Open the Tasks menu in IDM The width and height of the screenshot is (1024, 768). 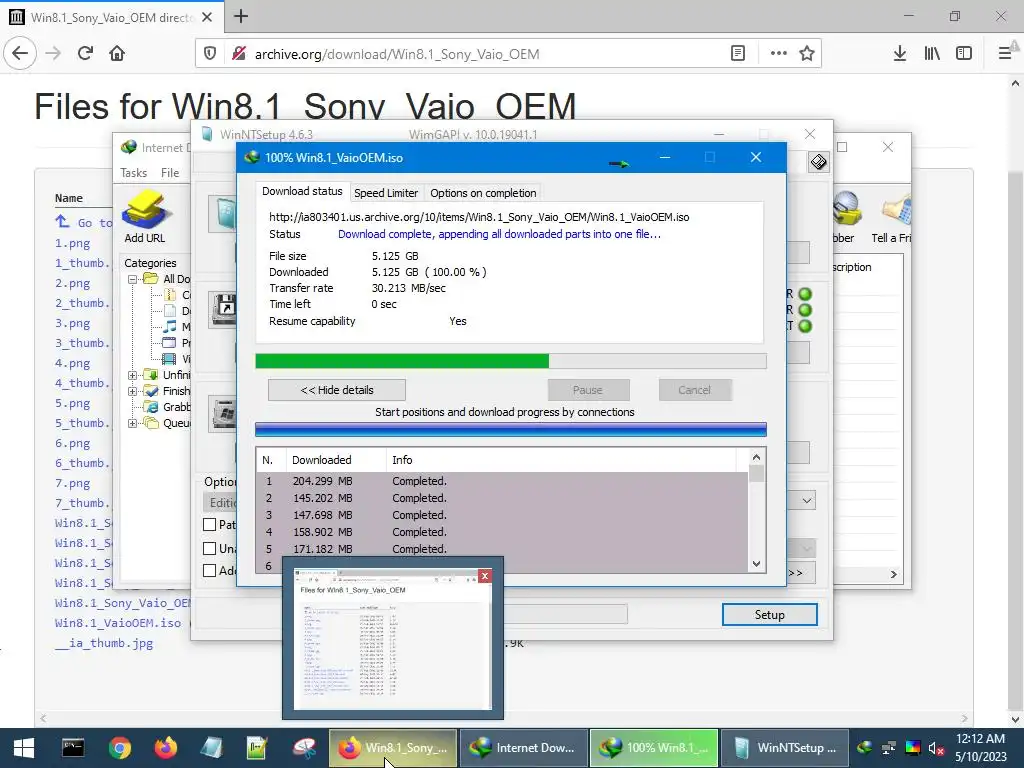click(134, 172)
